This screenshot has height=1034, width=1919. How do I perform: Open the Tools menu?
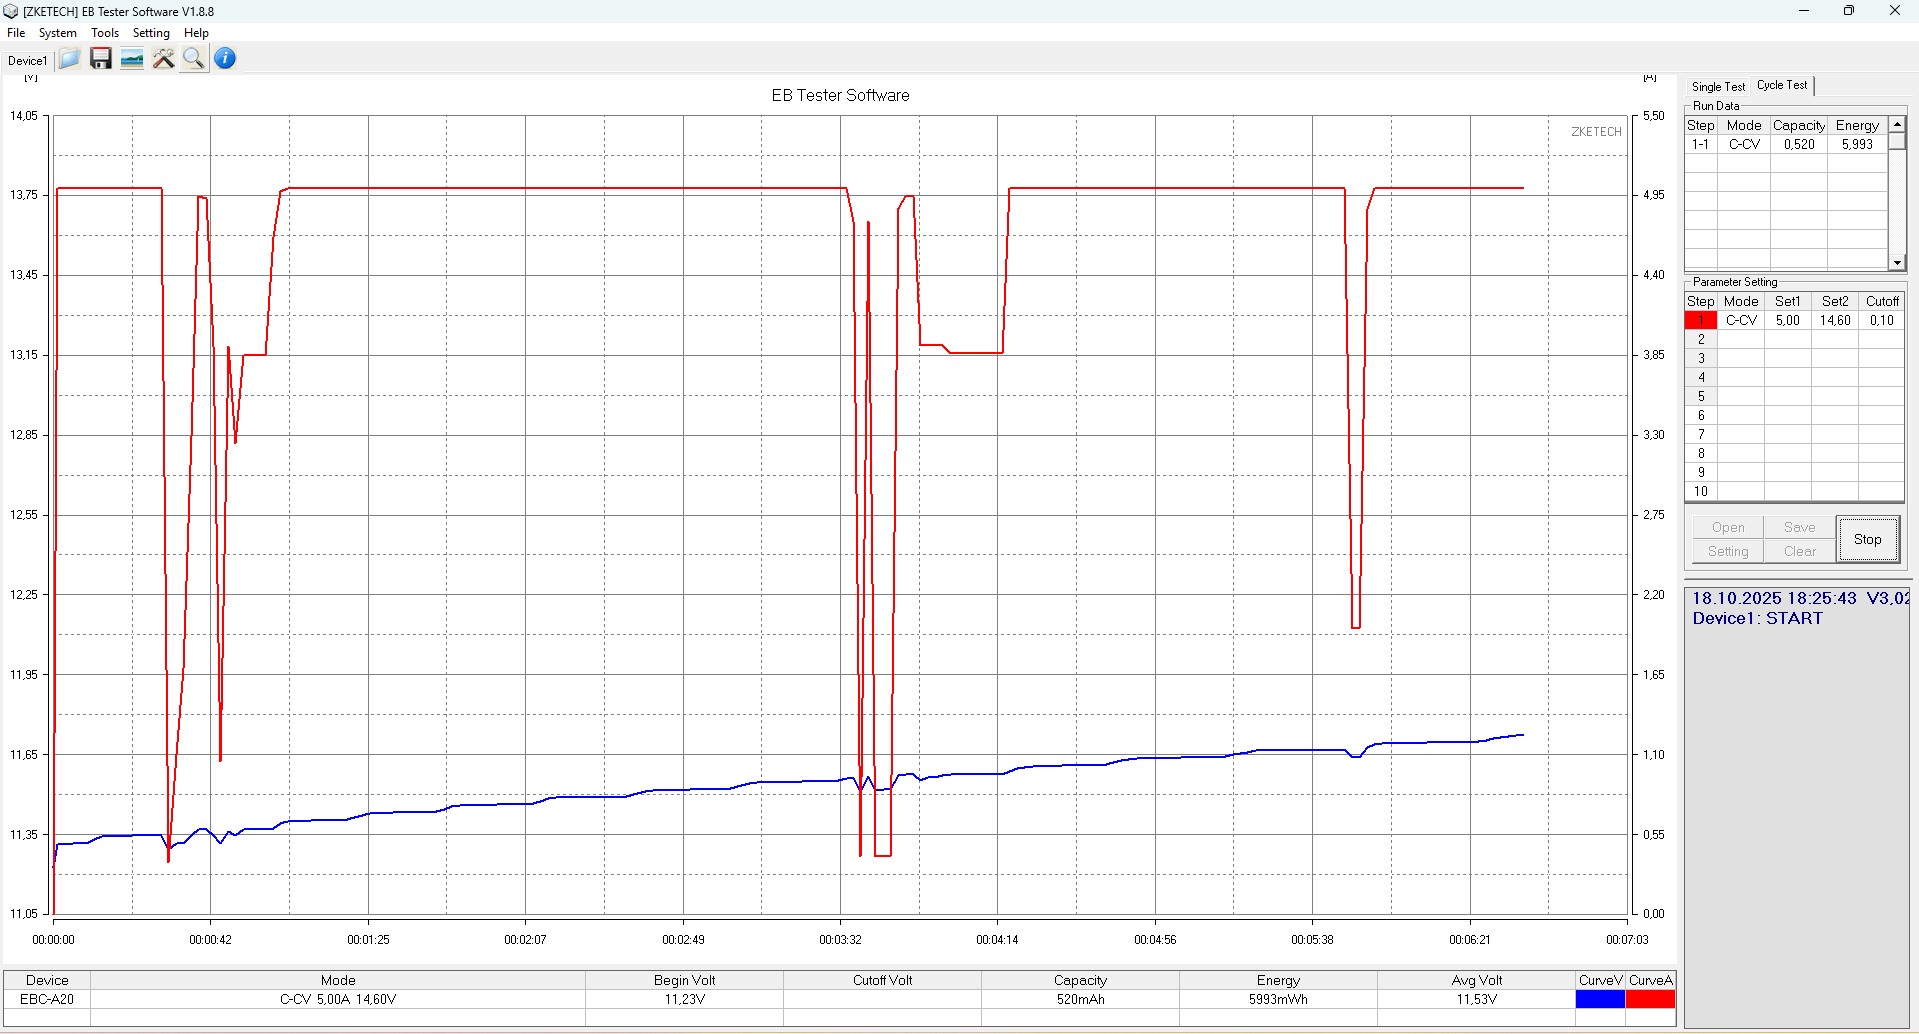coord(105,33)
